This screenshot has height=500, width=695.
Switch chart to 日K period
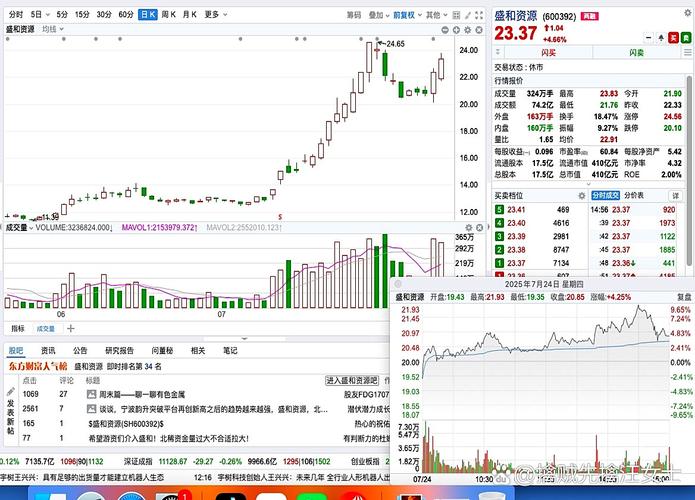(147, 15)
